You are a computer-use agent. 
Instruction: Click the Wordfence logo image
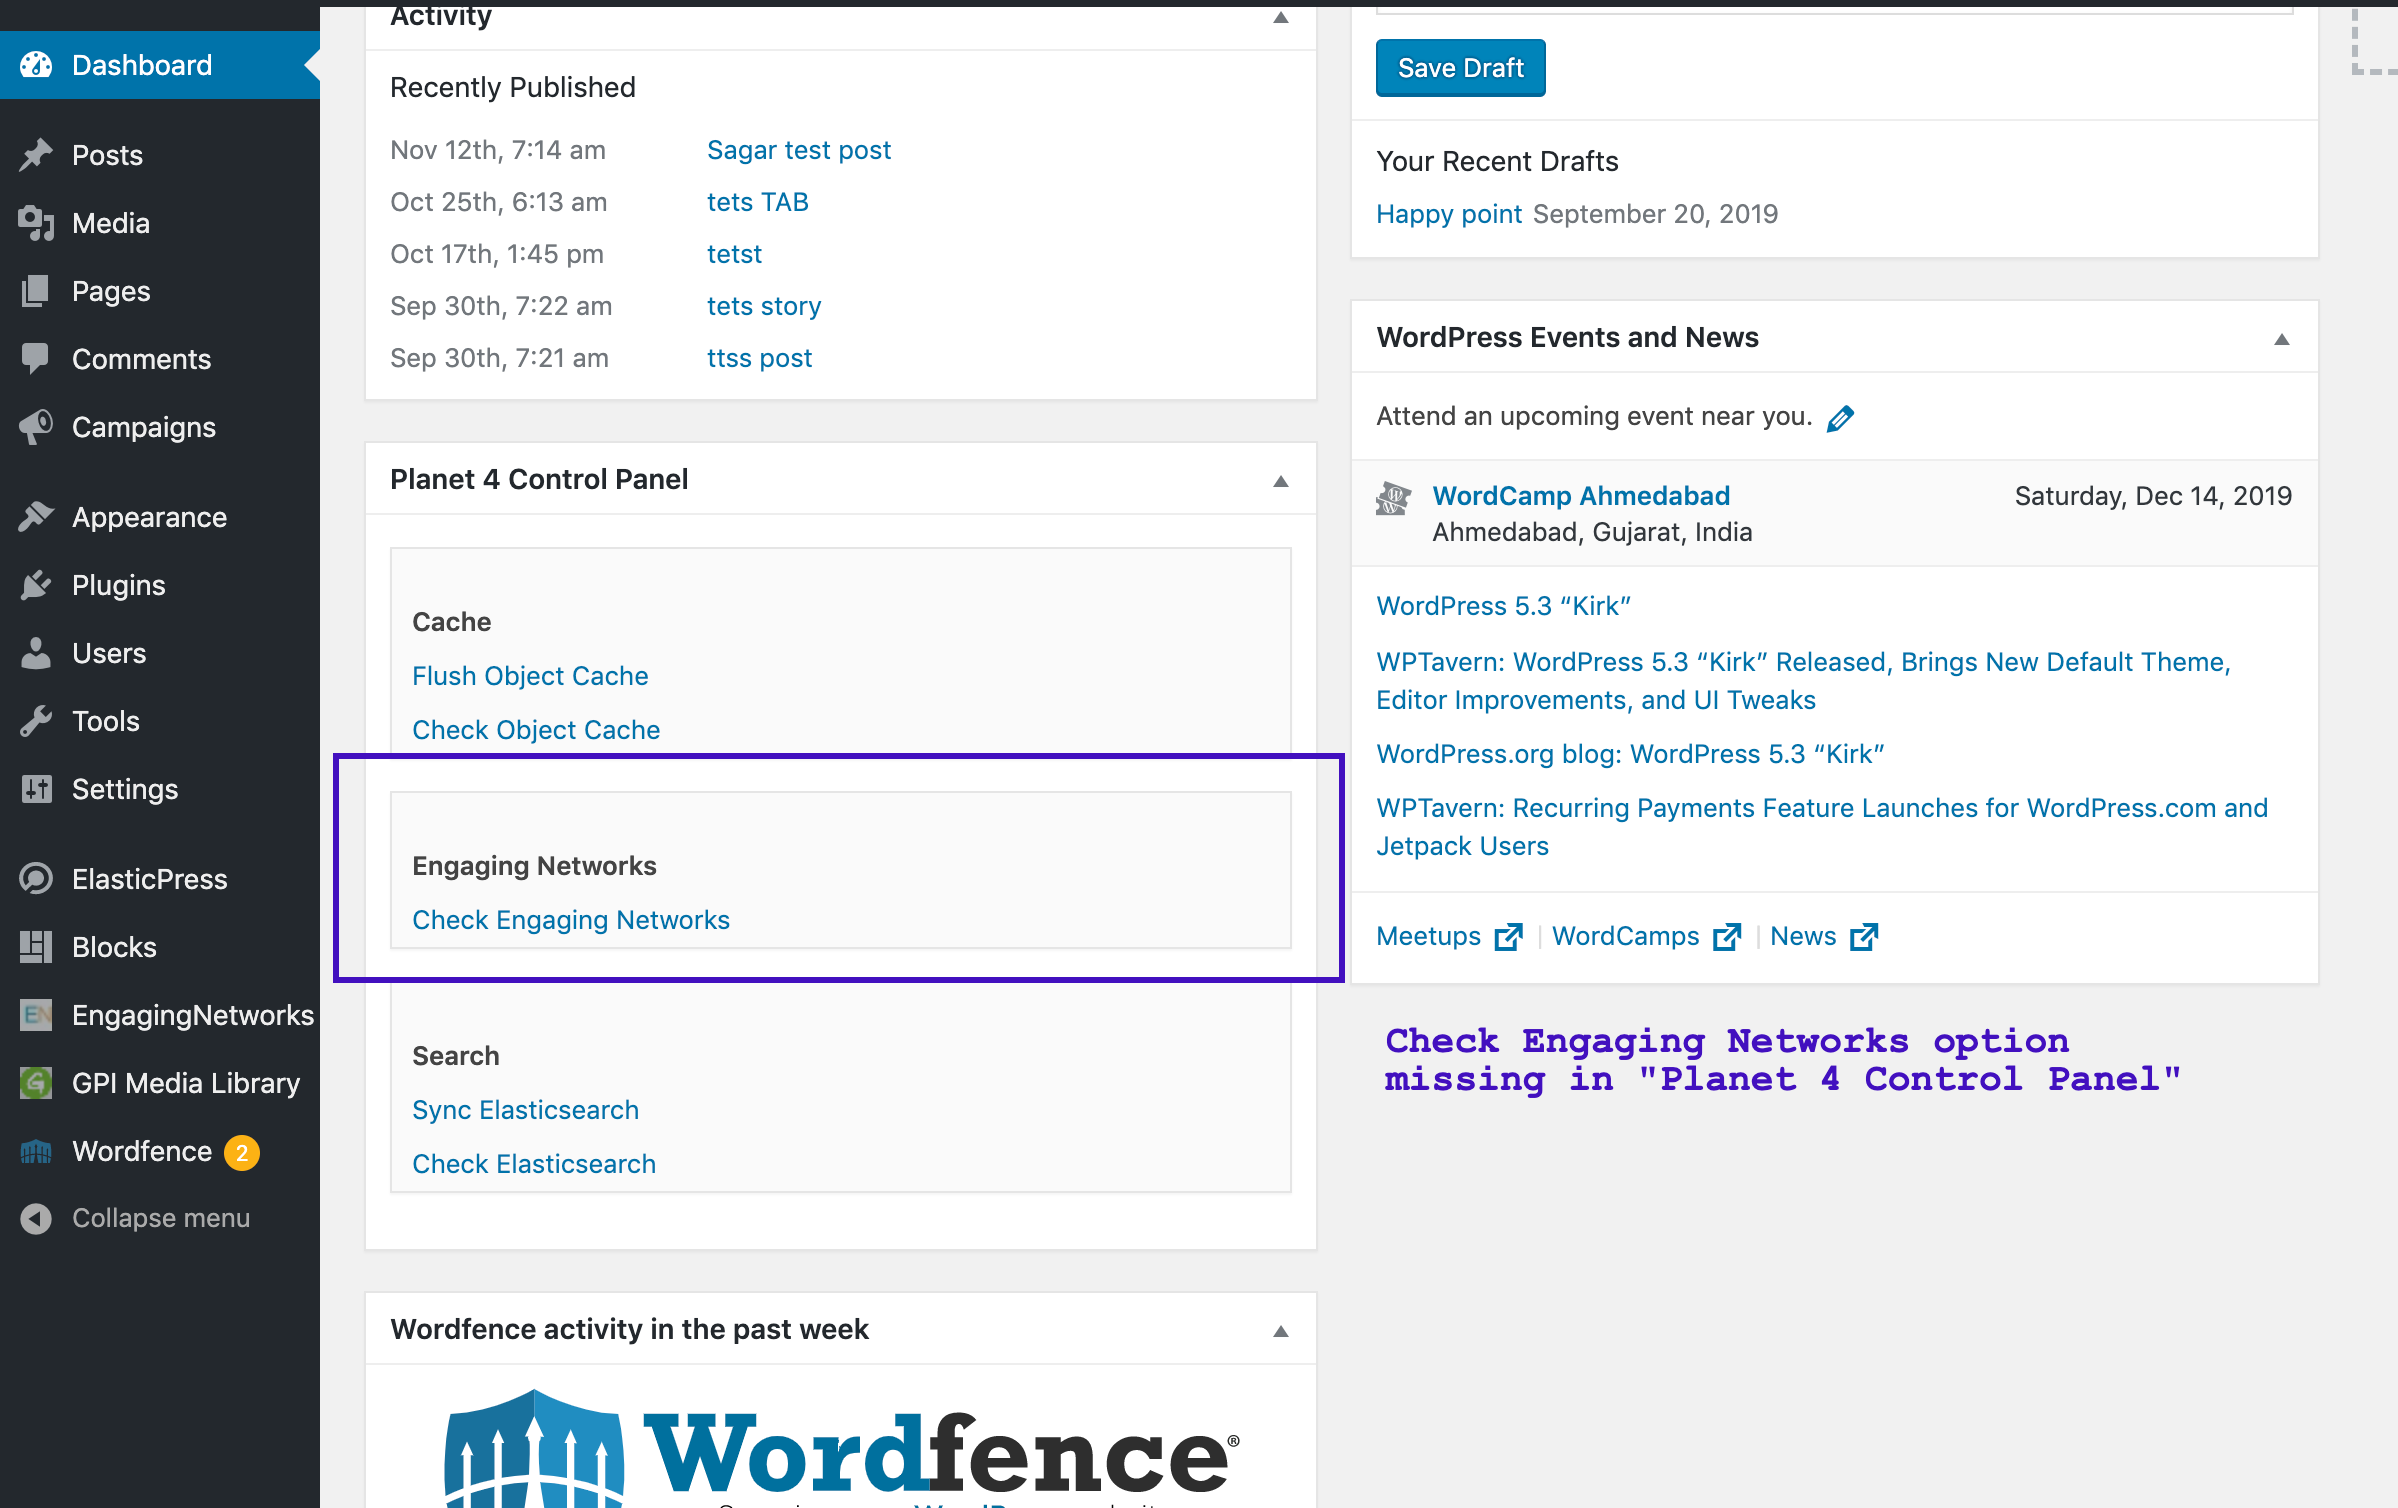(841, 1448)
